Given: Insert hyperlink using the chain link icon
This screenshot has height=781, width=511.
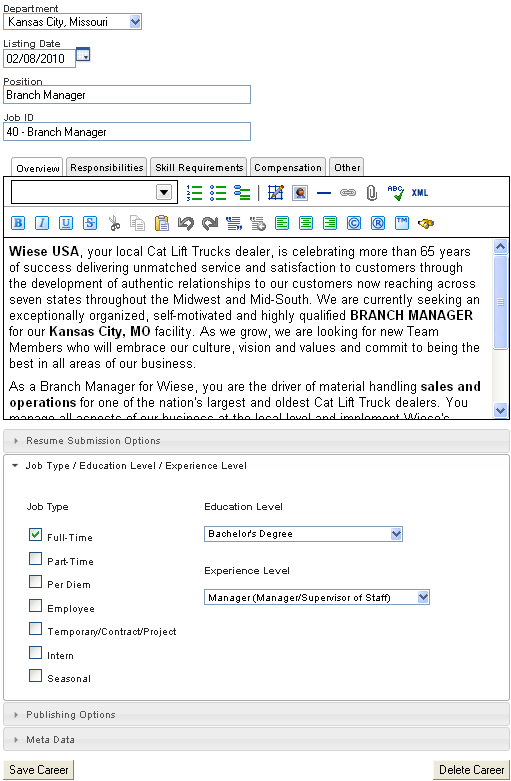Looking at the screenshot, I should click(x=348, y=193).
